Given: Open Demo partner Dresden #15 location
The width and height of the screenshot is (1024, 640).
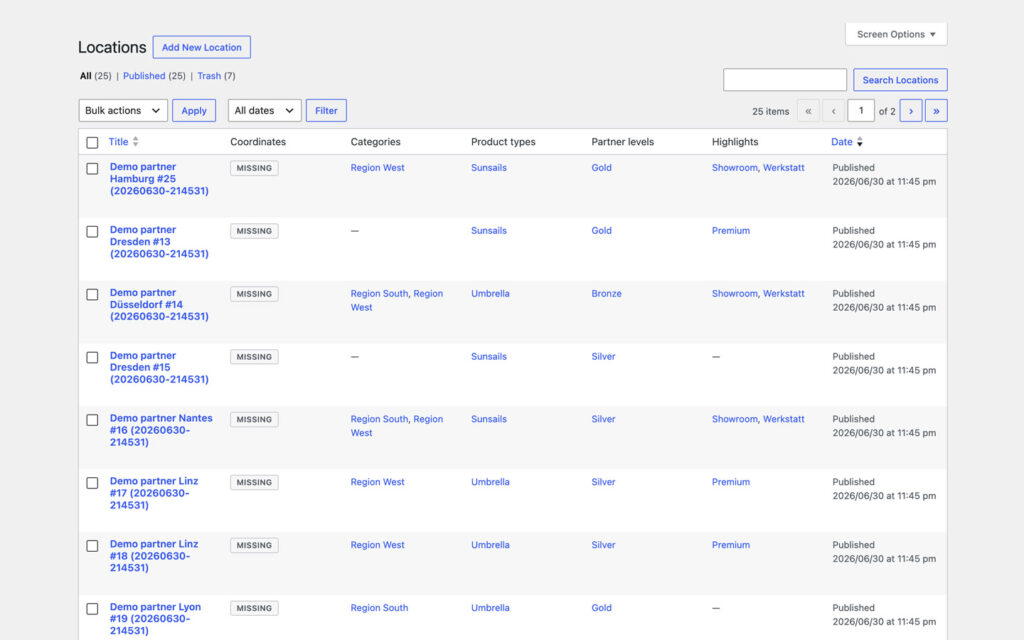Looking at the screenshot, I should click(x=159, y=367).
